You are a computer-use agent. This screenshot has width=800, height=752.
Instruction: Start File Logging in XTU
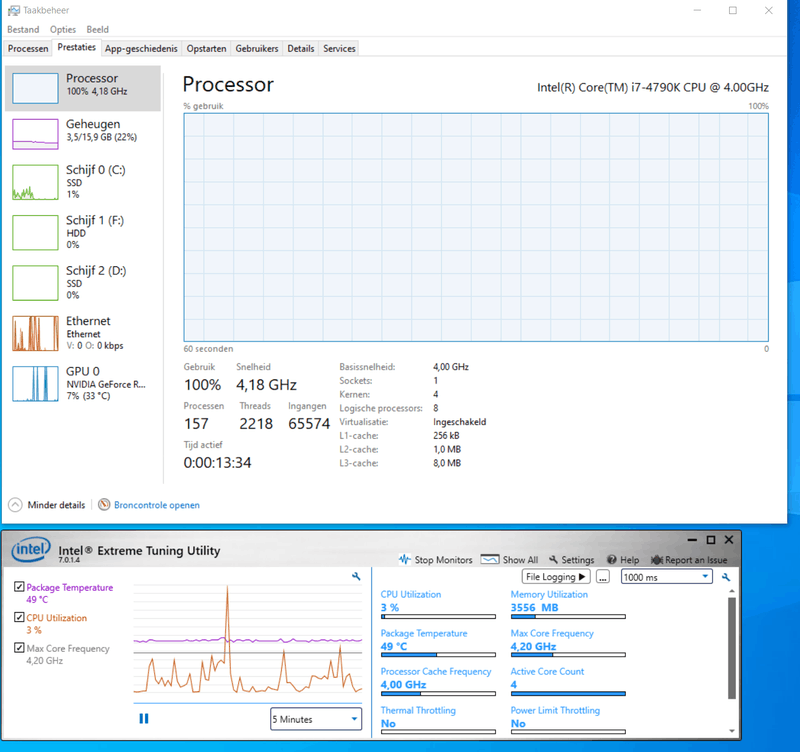point(556,576)
